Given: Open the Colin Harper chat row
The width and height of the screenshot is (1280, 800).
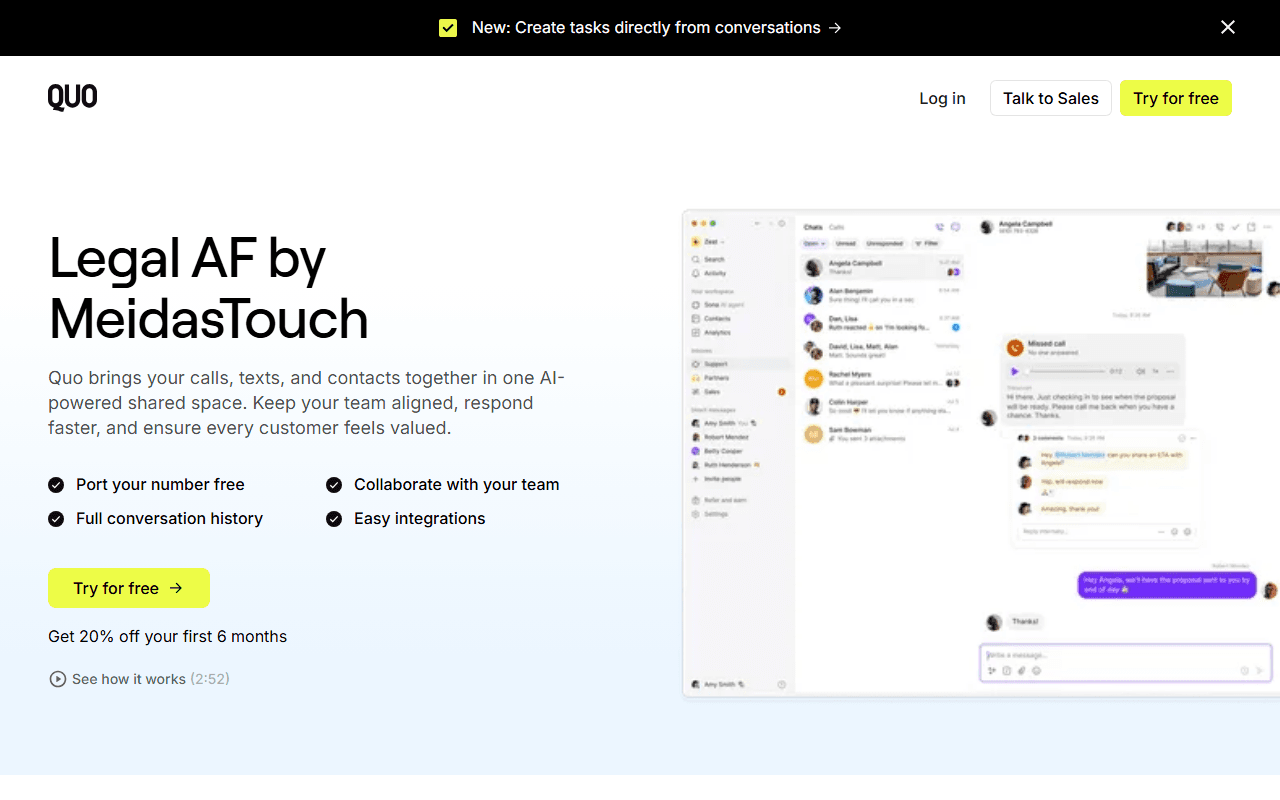Looking at the screenshot, I should click(881, 406).
